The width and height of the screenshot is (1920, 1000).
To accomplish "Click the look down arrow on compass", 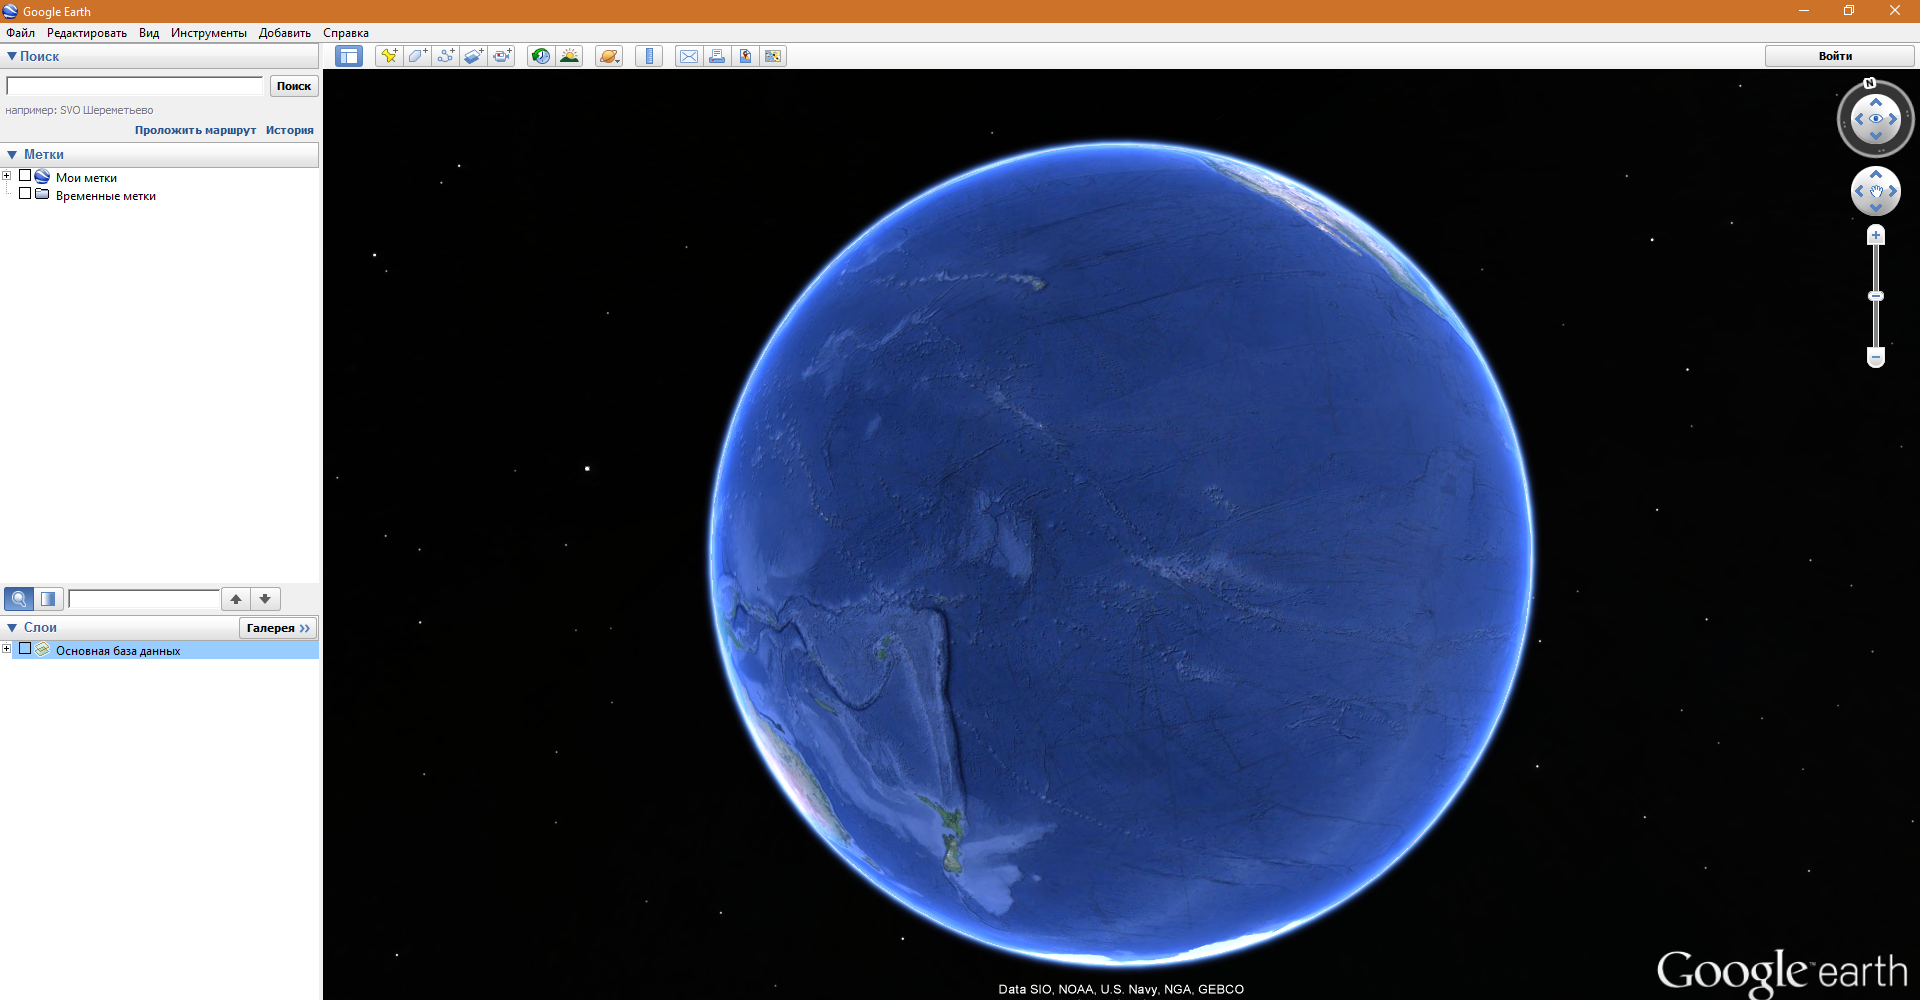I will [x=1876, y=136].
